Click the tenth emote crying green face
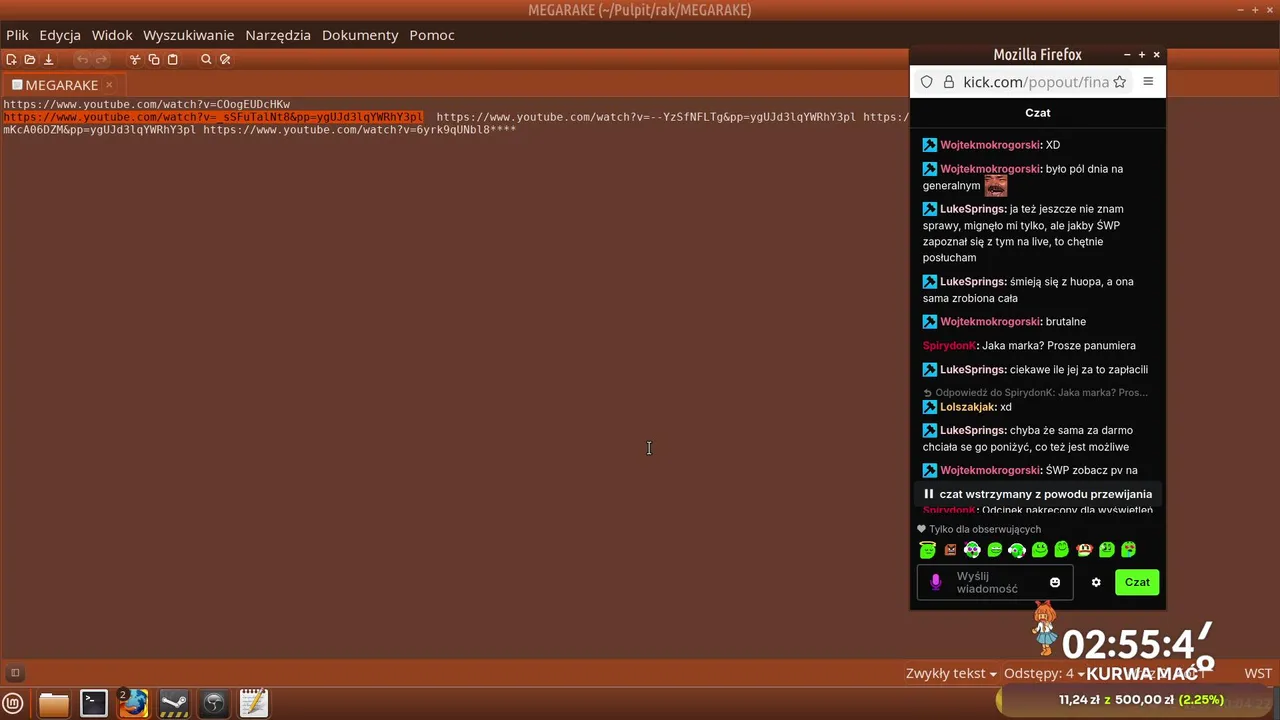 [1129, 549]
